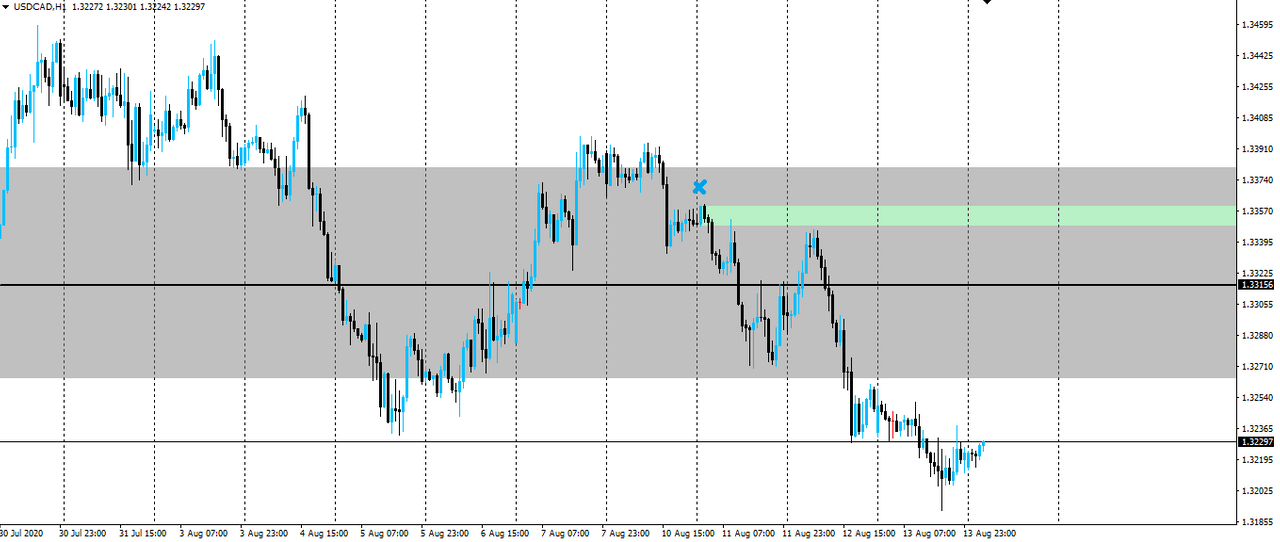Screen dimensions: 1280x542
Task: Click the 13 Aug 23:00 time label
Action: pyautogui.click(x=991, y=533)
